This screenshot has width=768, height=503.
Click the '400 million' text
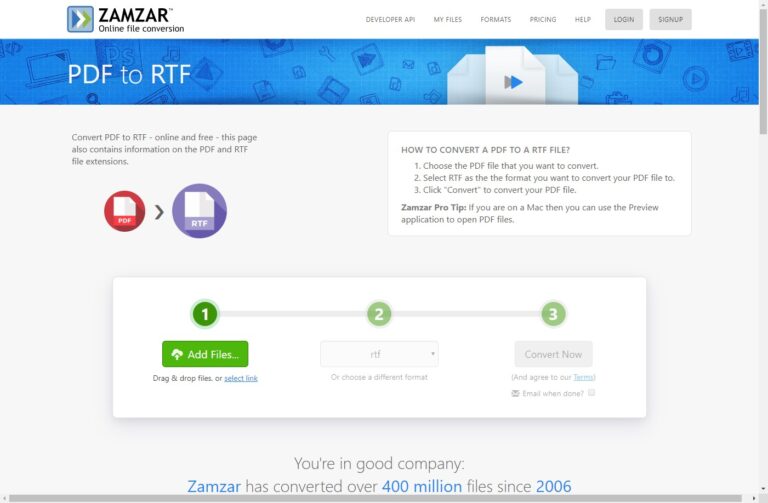click(422, 486)
